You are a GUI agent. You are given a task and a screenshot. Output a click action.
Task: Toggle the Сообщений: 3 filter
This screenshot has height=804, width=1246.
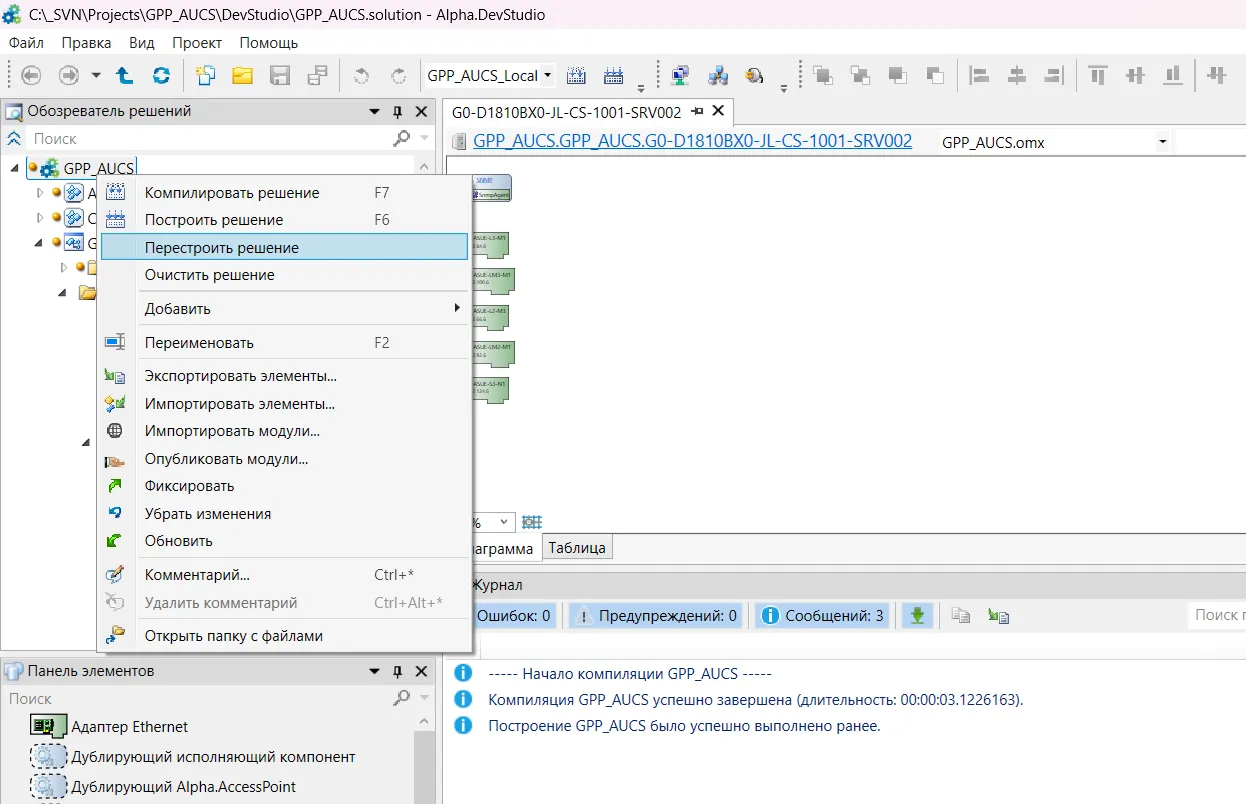(823, 616)
